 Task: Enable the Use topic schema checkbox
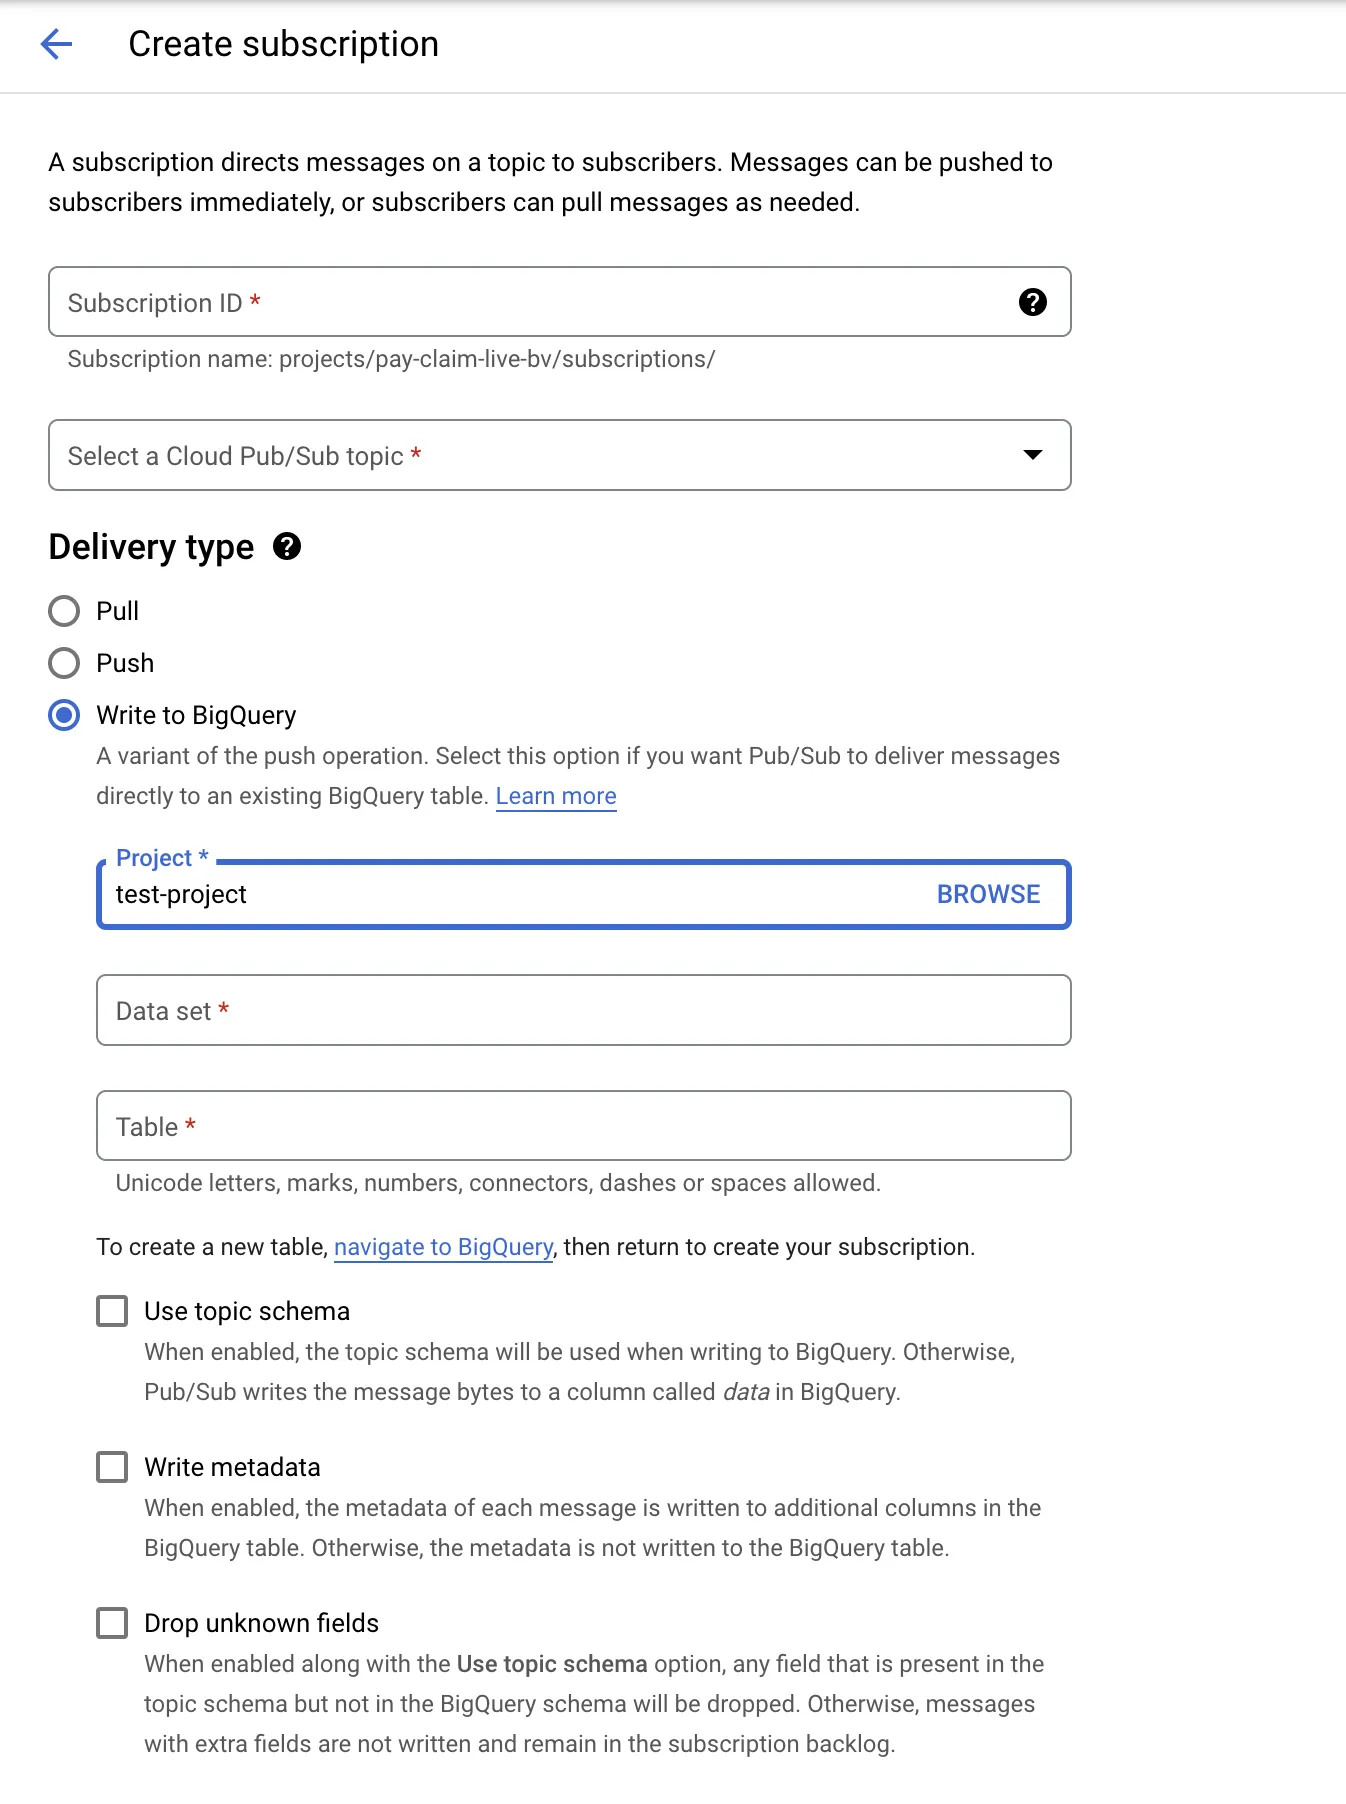[x=112, y=1311]
